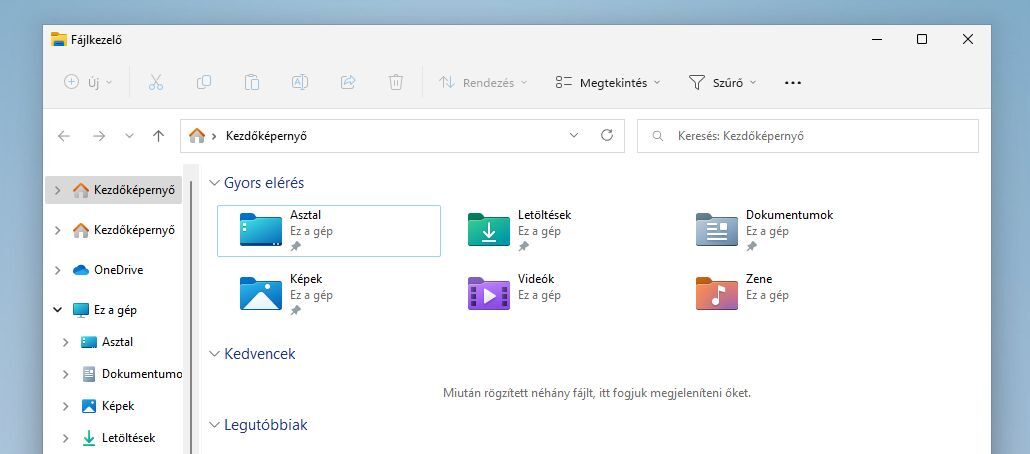This screenshot has width=1030, height=454.
Task: Open the Szűrő filter dropdown
Action: pos(723,83)
